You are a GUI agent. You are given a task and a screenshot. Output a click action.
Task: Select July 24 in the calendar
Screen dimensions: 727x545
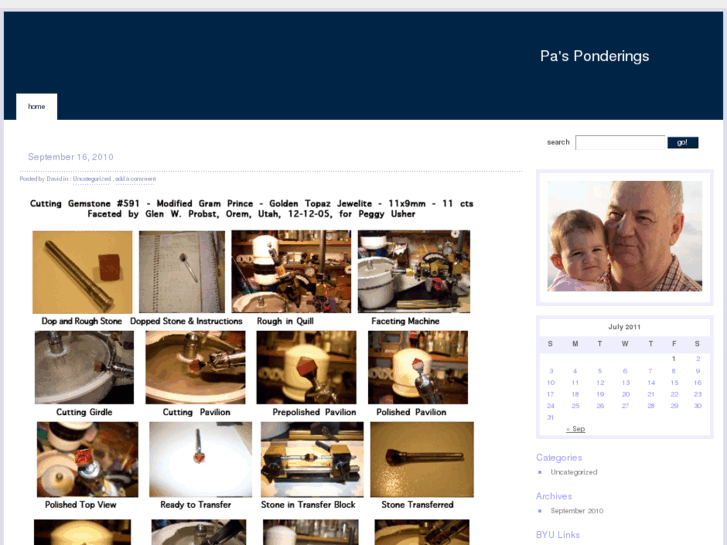click(550, 406)
